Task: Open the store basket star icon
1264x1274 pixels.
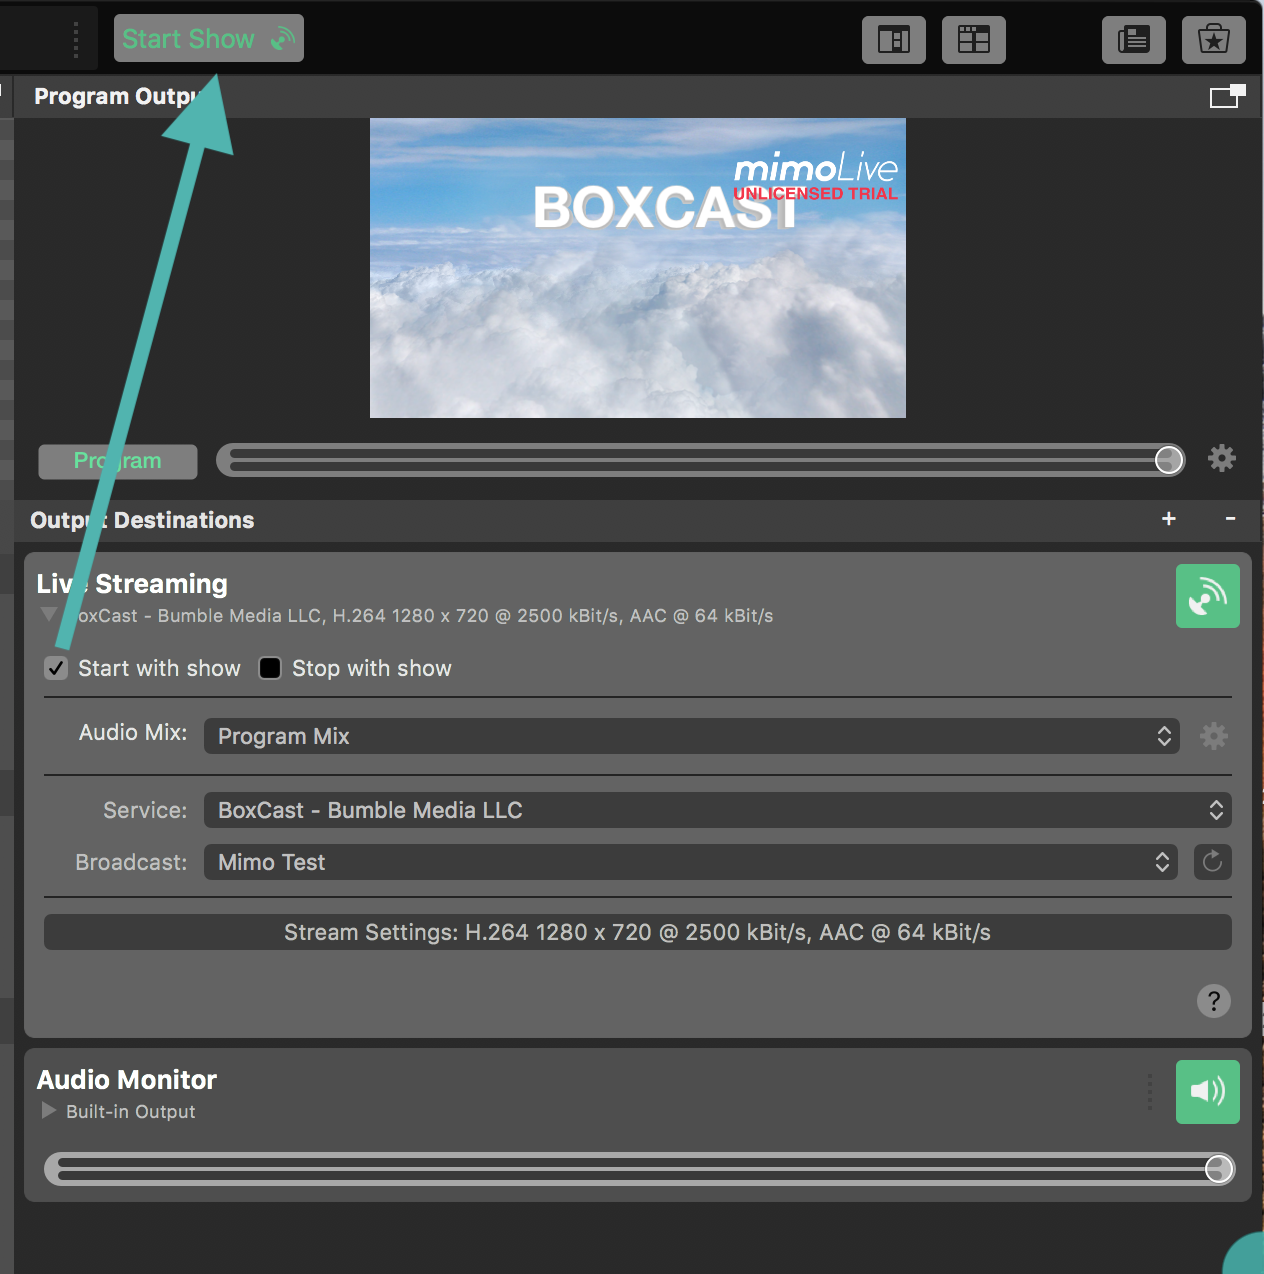Action: 1213,40
